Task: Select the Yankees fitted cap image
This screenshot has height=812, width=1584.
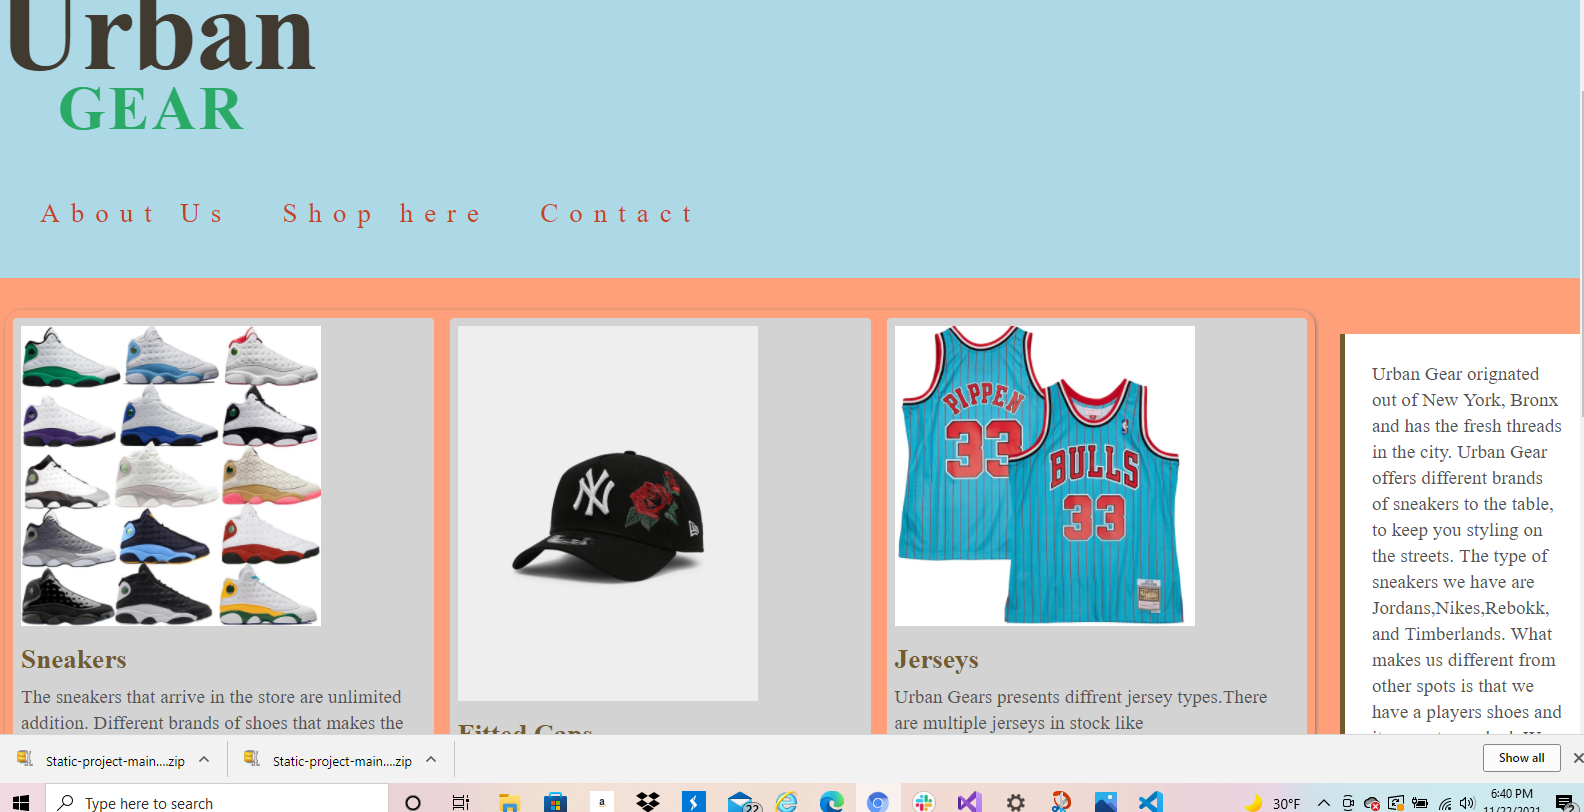Action: pyautogui.click(x=607, y=513)
